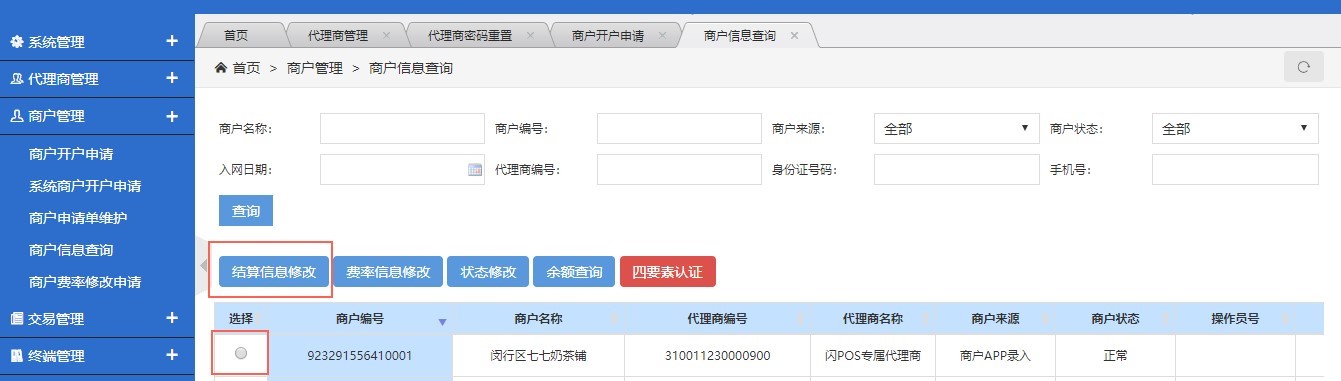Click the red 四要素认证 button
1341x381 pixels.
click(668, 271)
